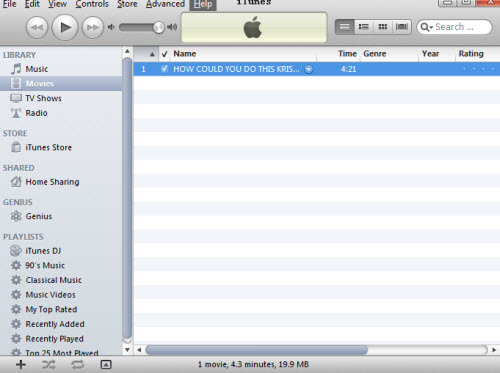Open the Controls menu

pyautogui.click(x=92, y=4)
